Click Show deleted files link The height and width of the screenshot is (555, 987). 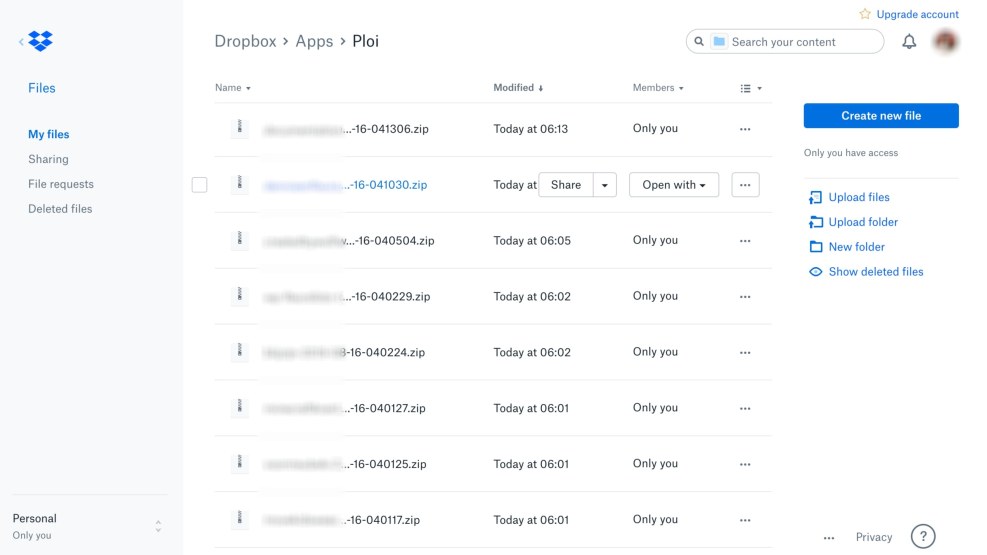(x=876, y=272)
